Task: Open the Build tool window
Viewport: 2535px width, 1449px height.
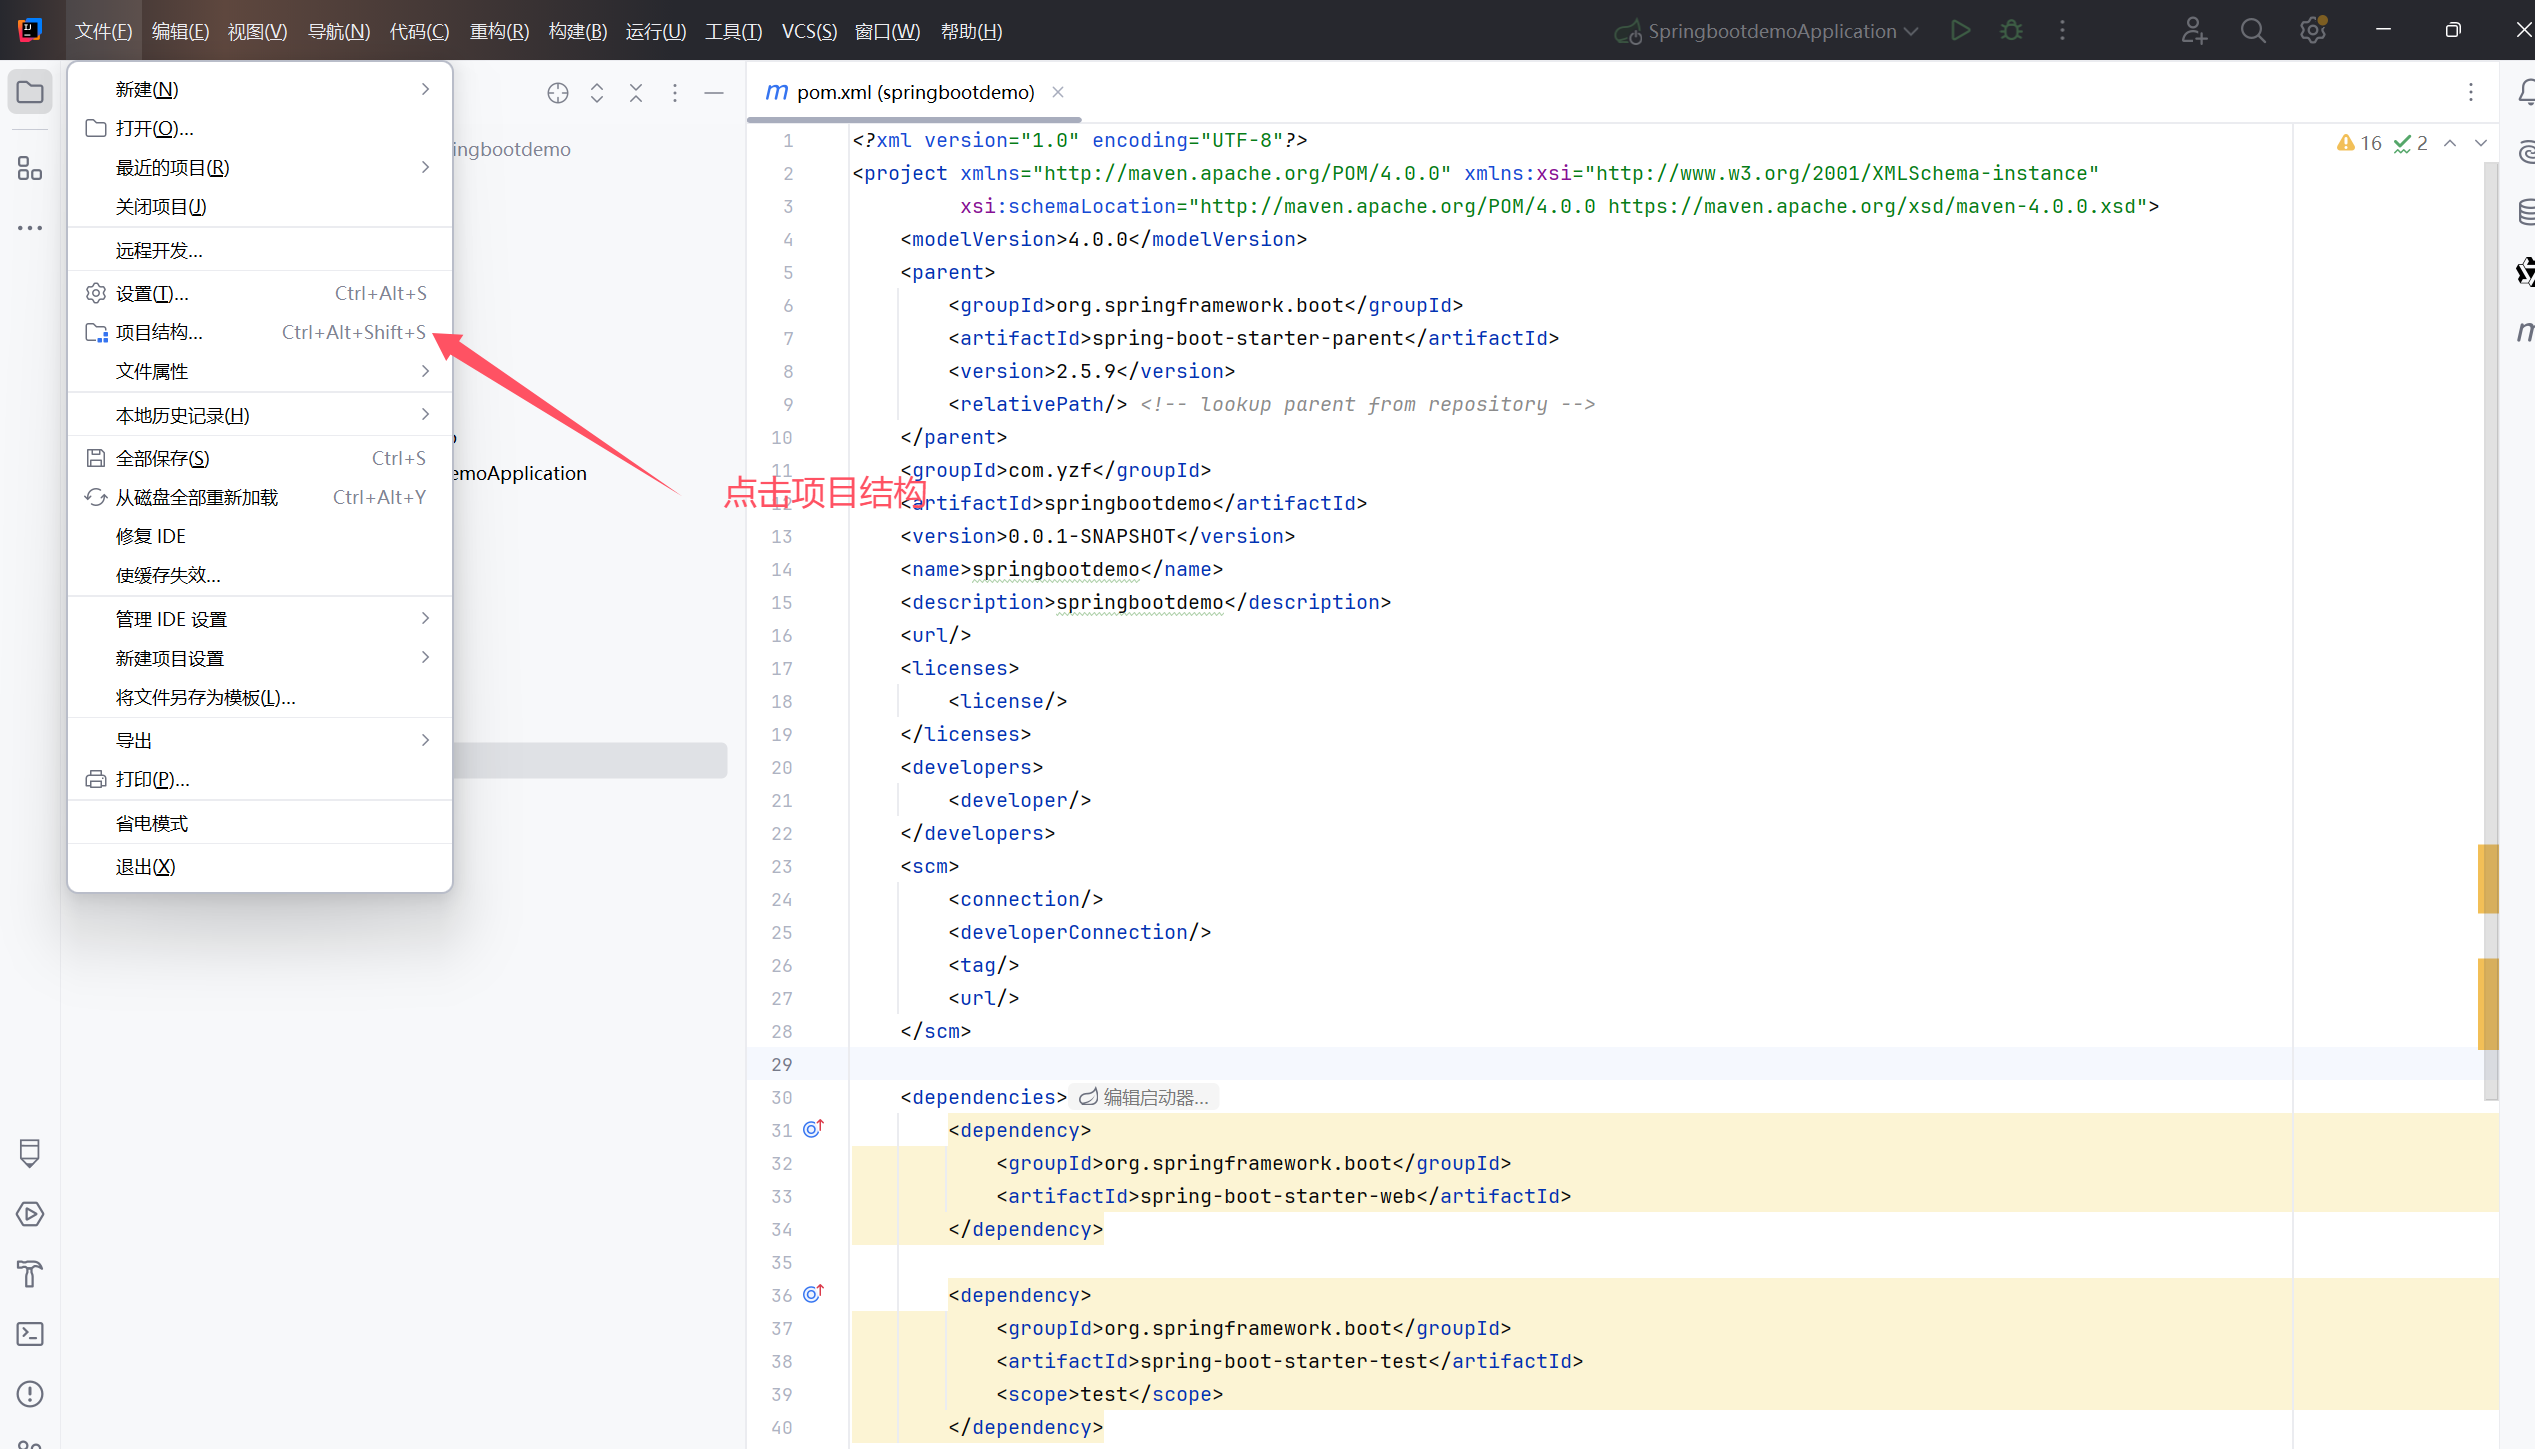Action: click(30, 1274)
